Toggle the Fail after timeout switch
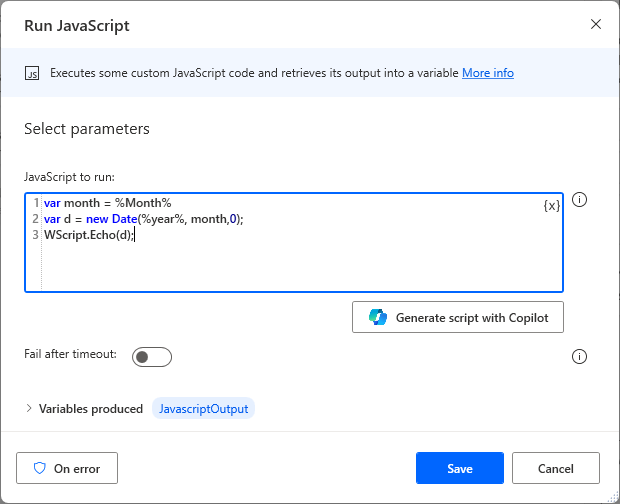 152,357
